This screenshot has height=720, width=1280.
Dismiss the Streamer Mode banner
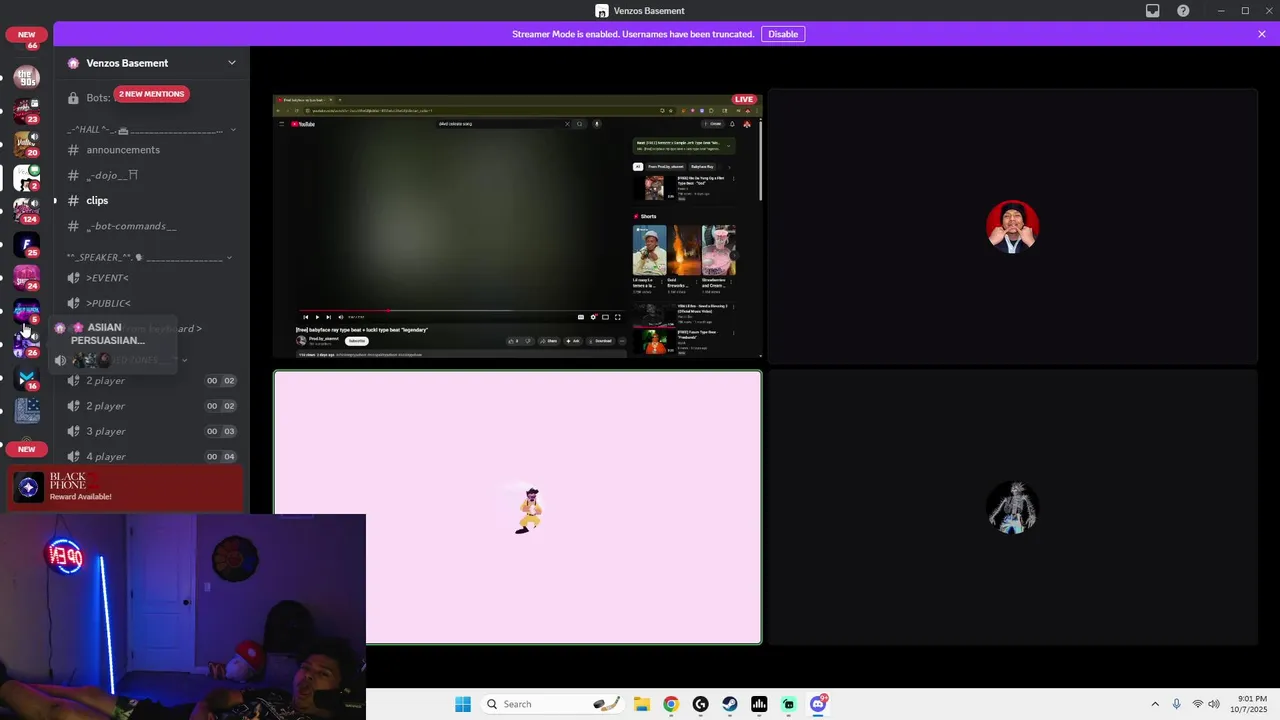coord(1262,34)
